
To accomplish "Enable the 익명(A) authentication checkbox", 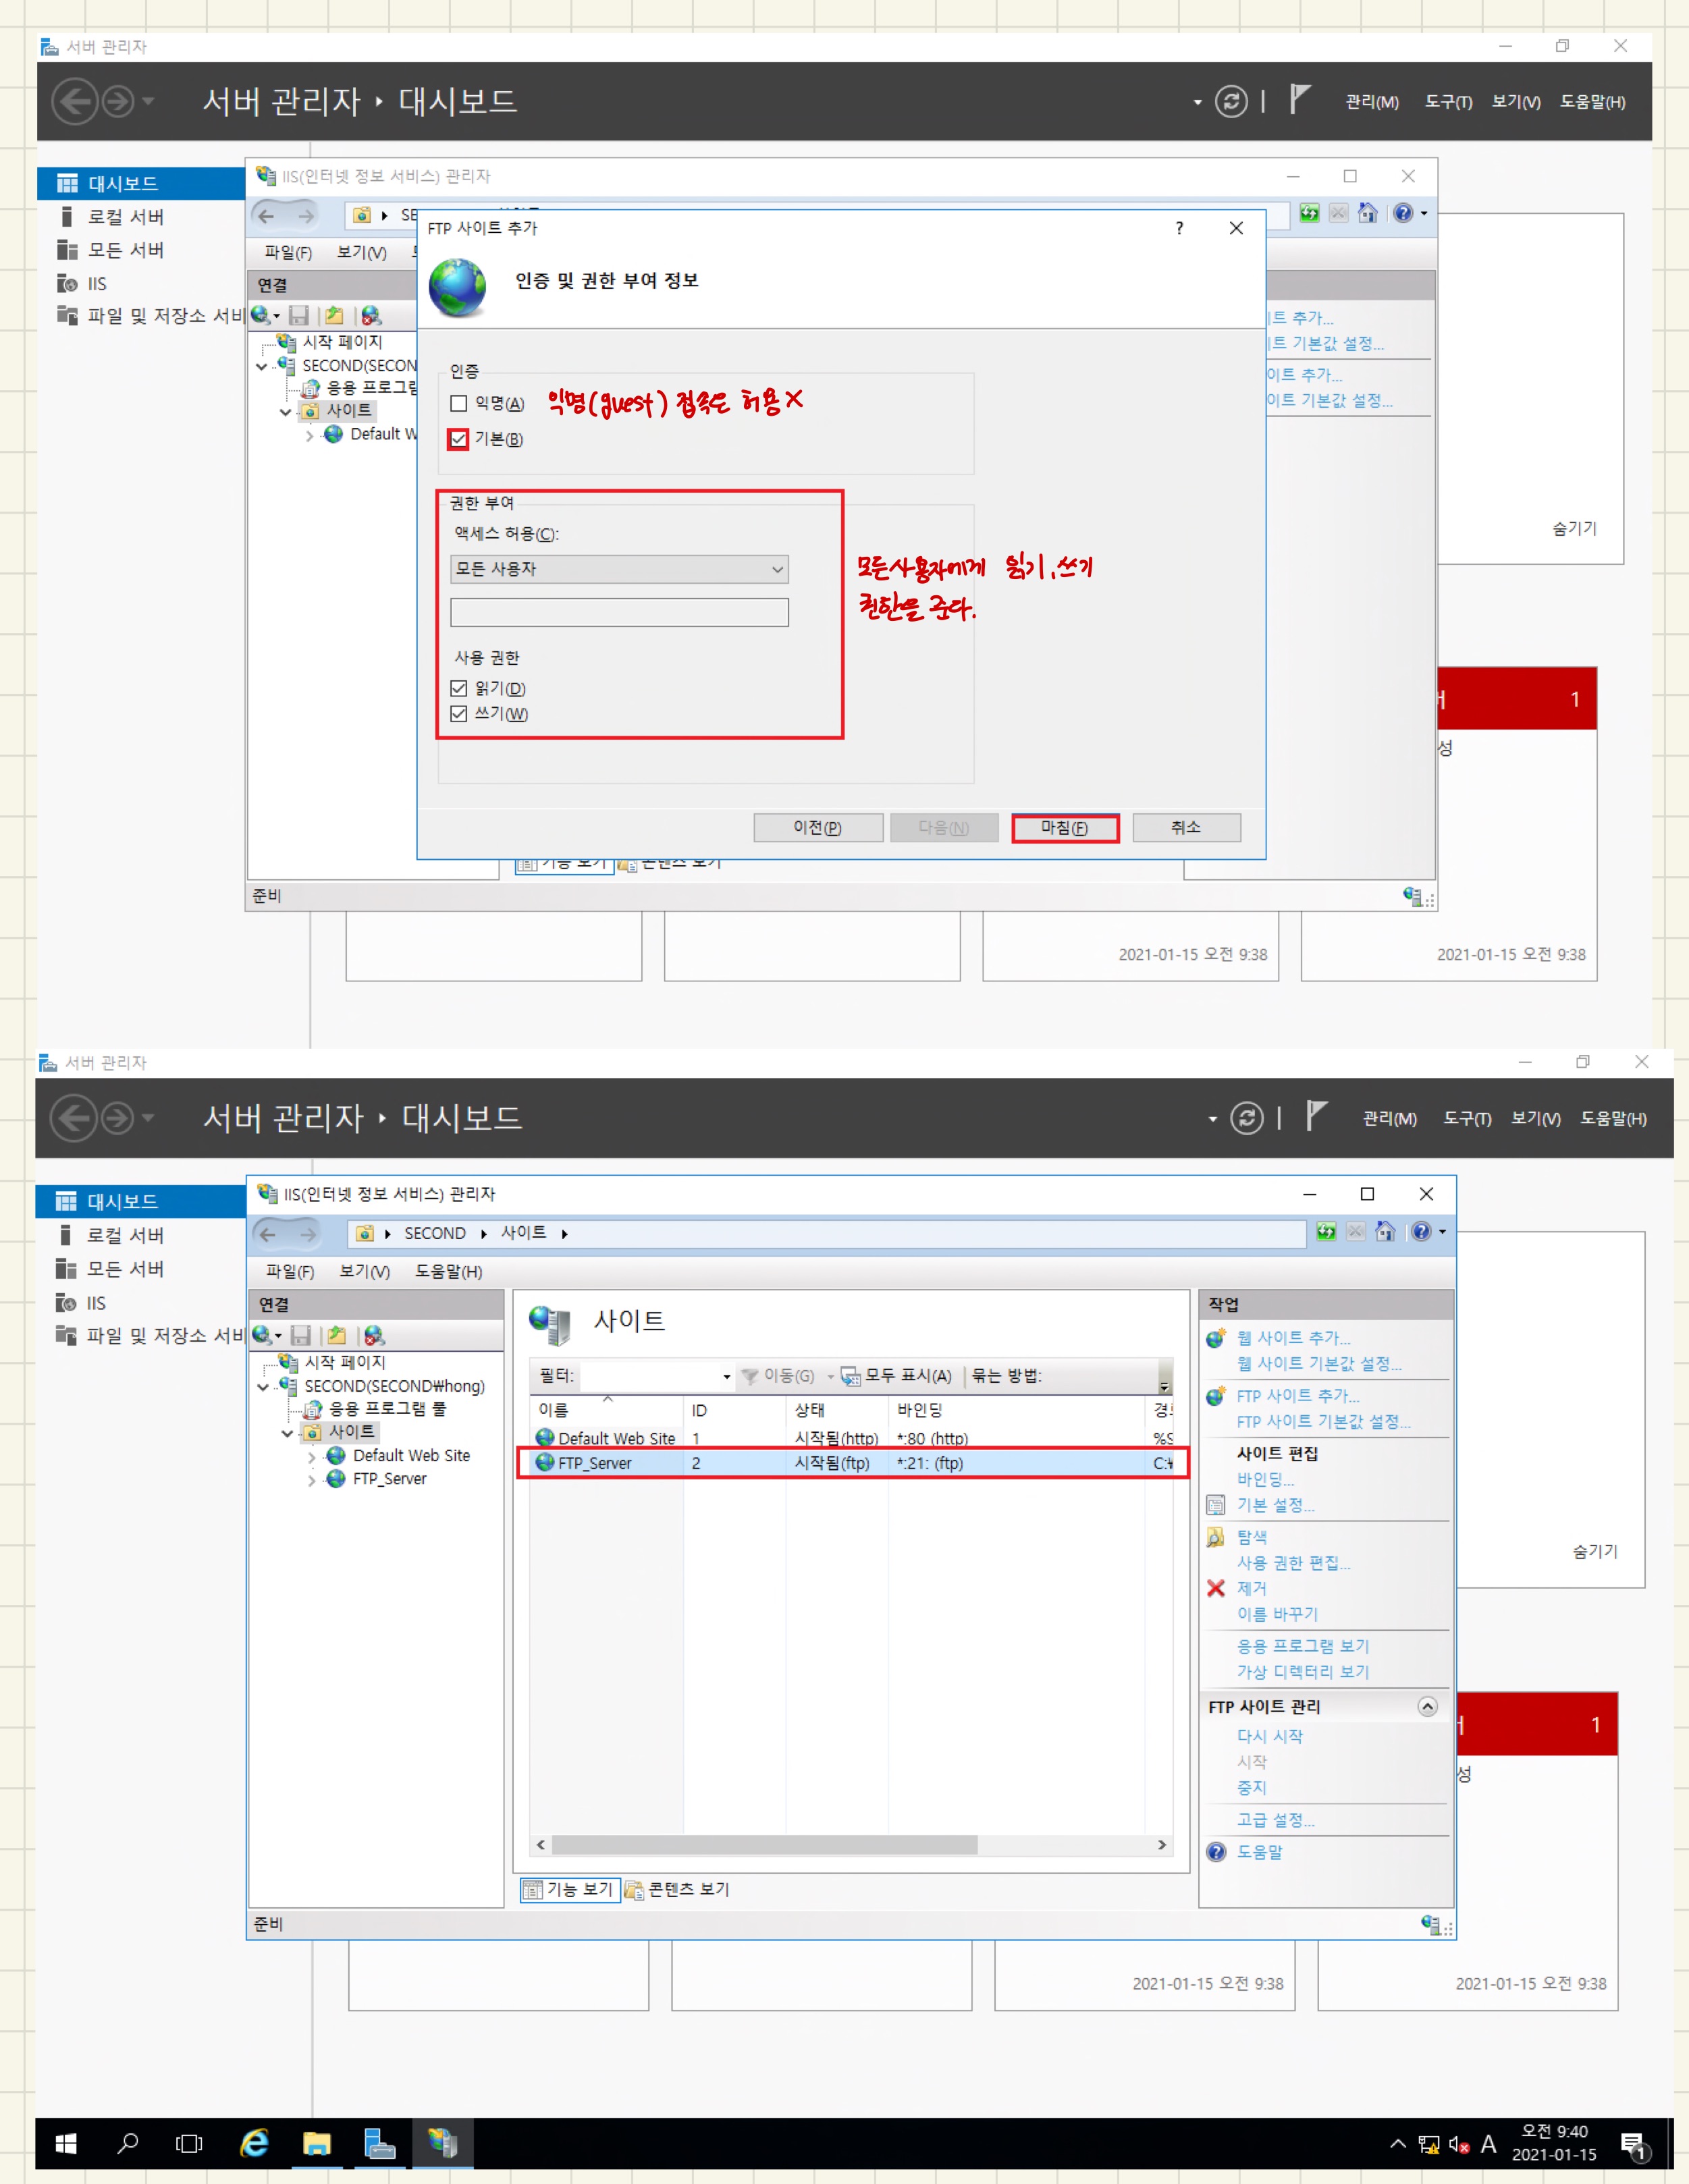I will click(x=459, y=404).
